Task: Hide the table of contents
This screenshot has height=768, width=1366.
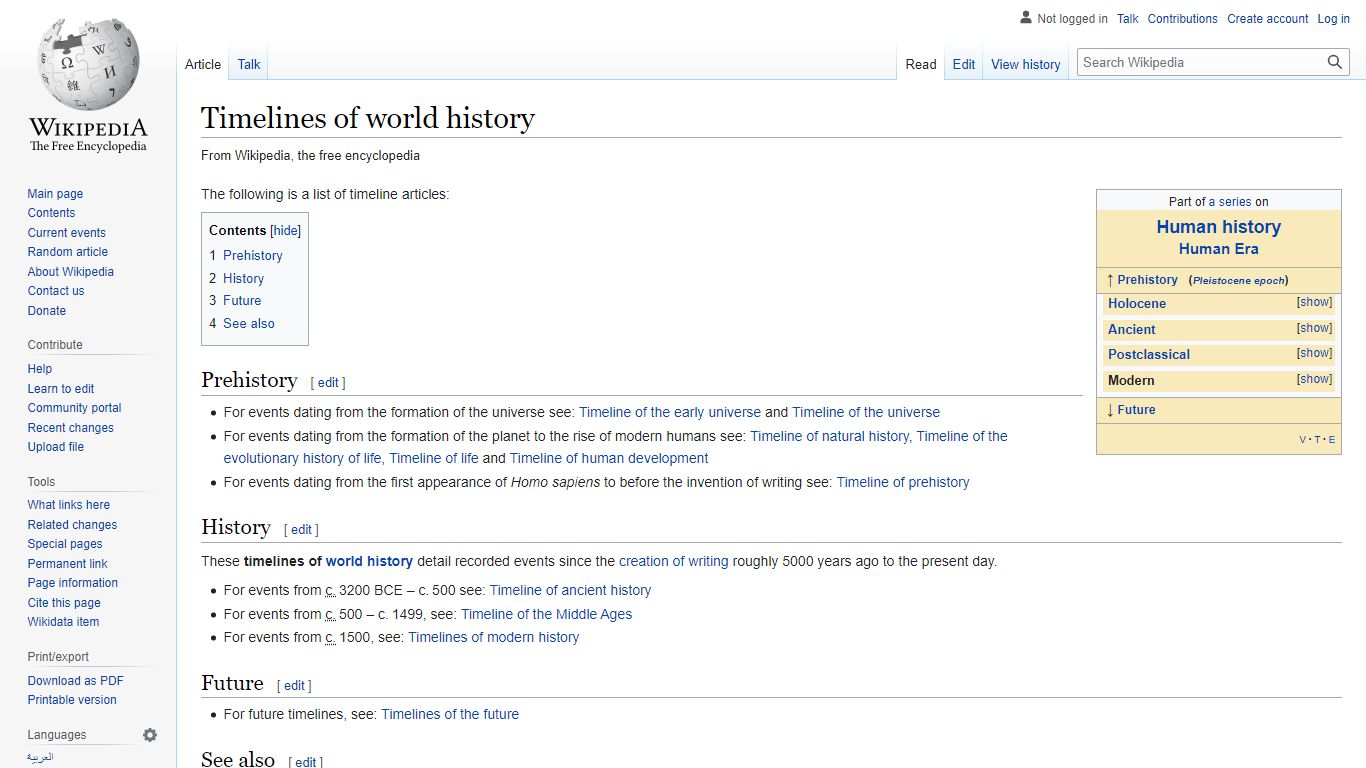Action: 286,230
